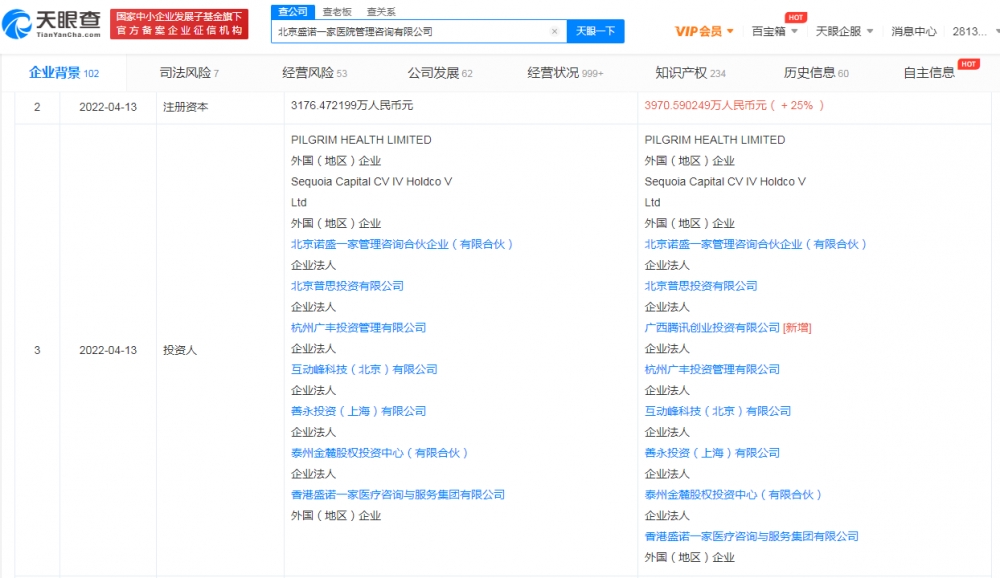Expand the 天眼企服 dropdown
1000x578 pixels.
pos(844,31)
